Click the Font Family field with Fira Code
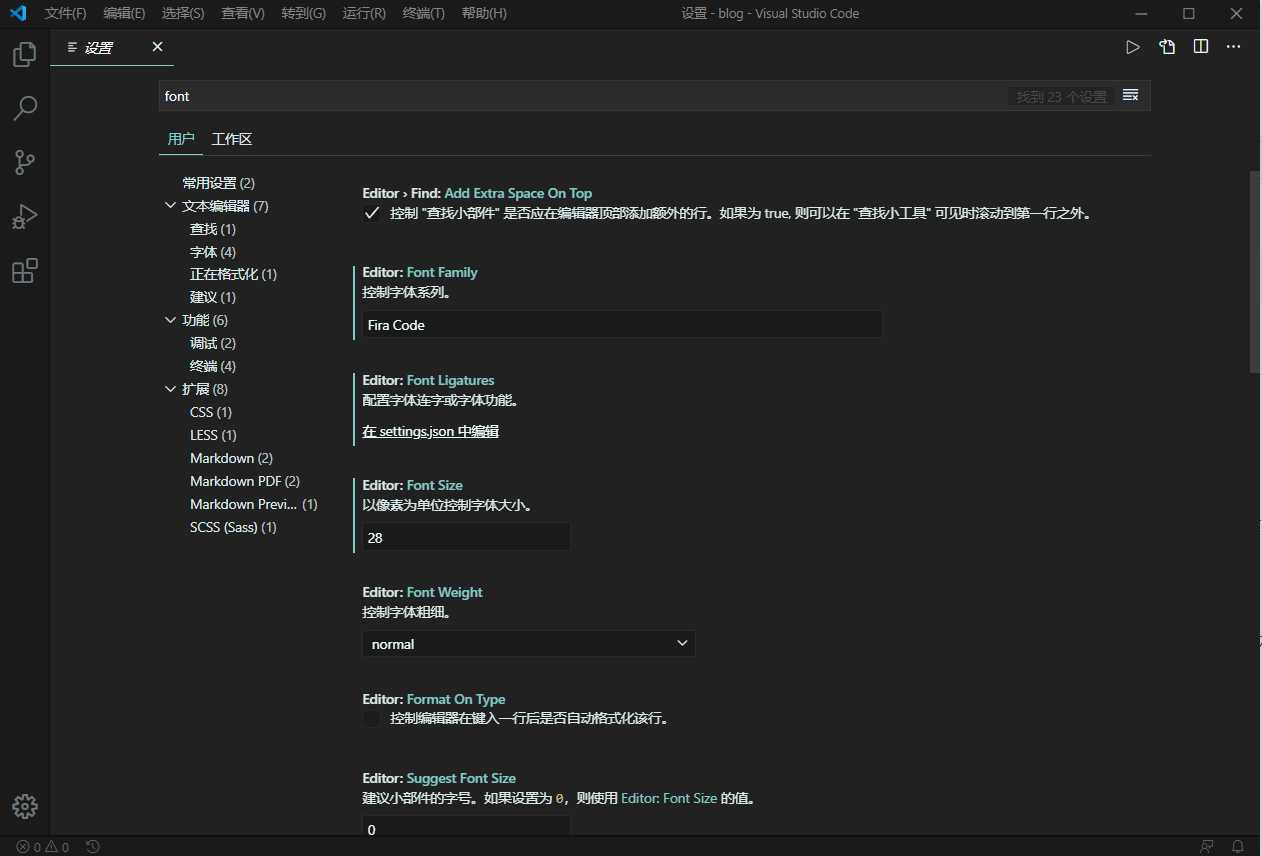 (x=622, y=325)
